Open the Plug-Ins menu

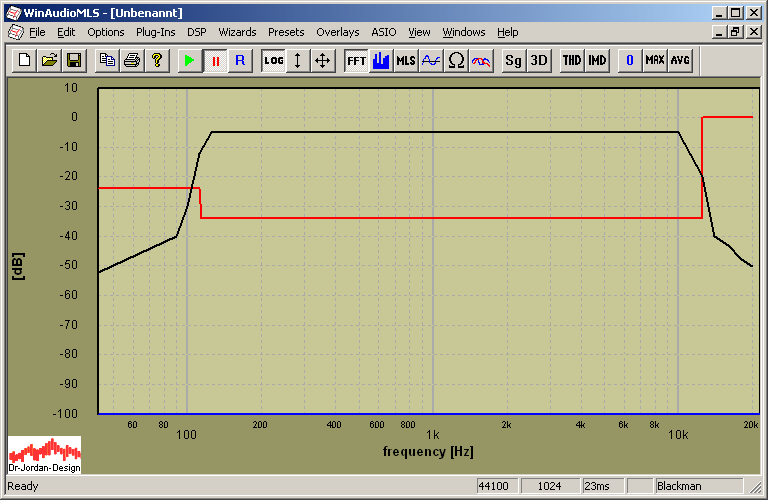click(155, 32)
